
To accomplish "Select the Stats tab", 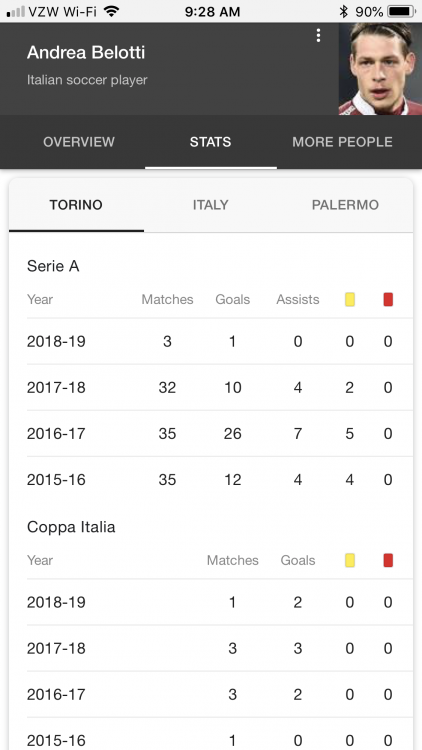I will [x=211, y=142].
